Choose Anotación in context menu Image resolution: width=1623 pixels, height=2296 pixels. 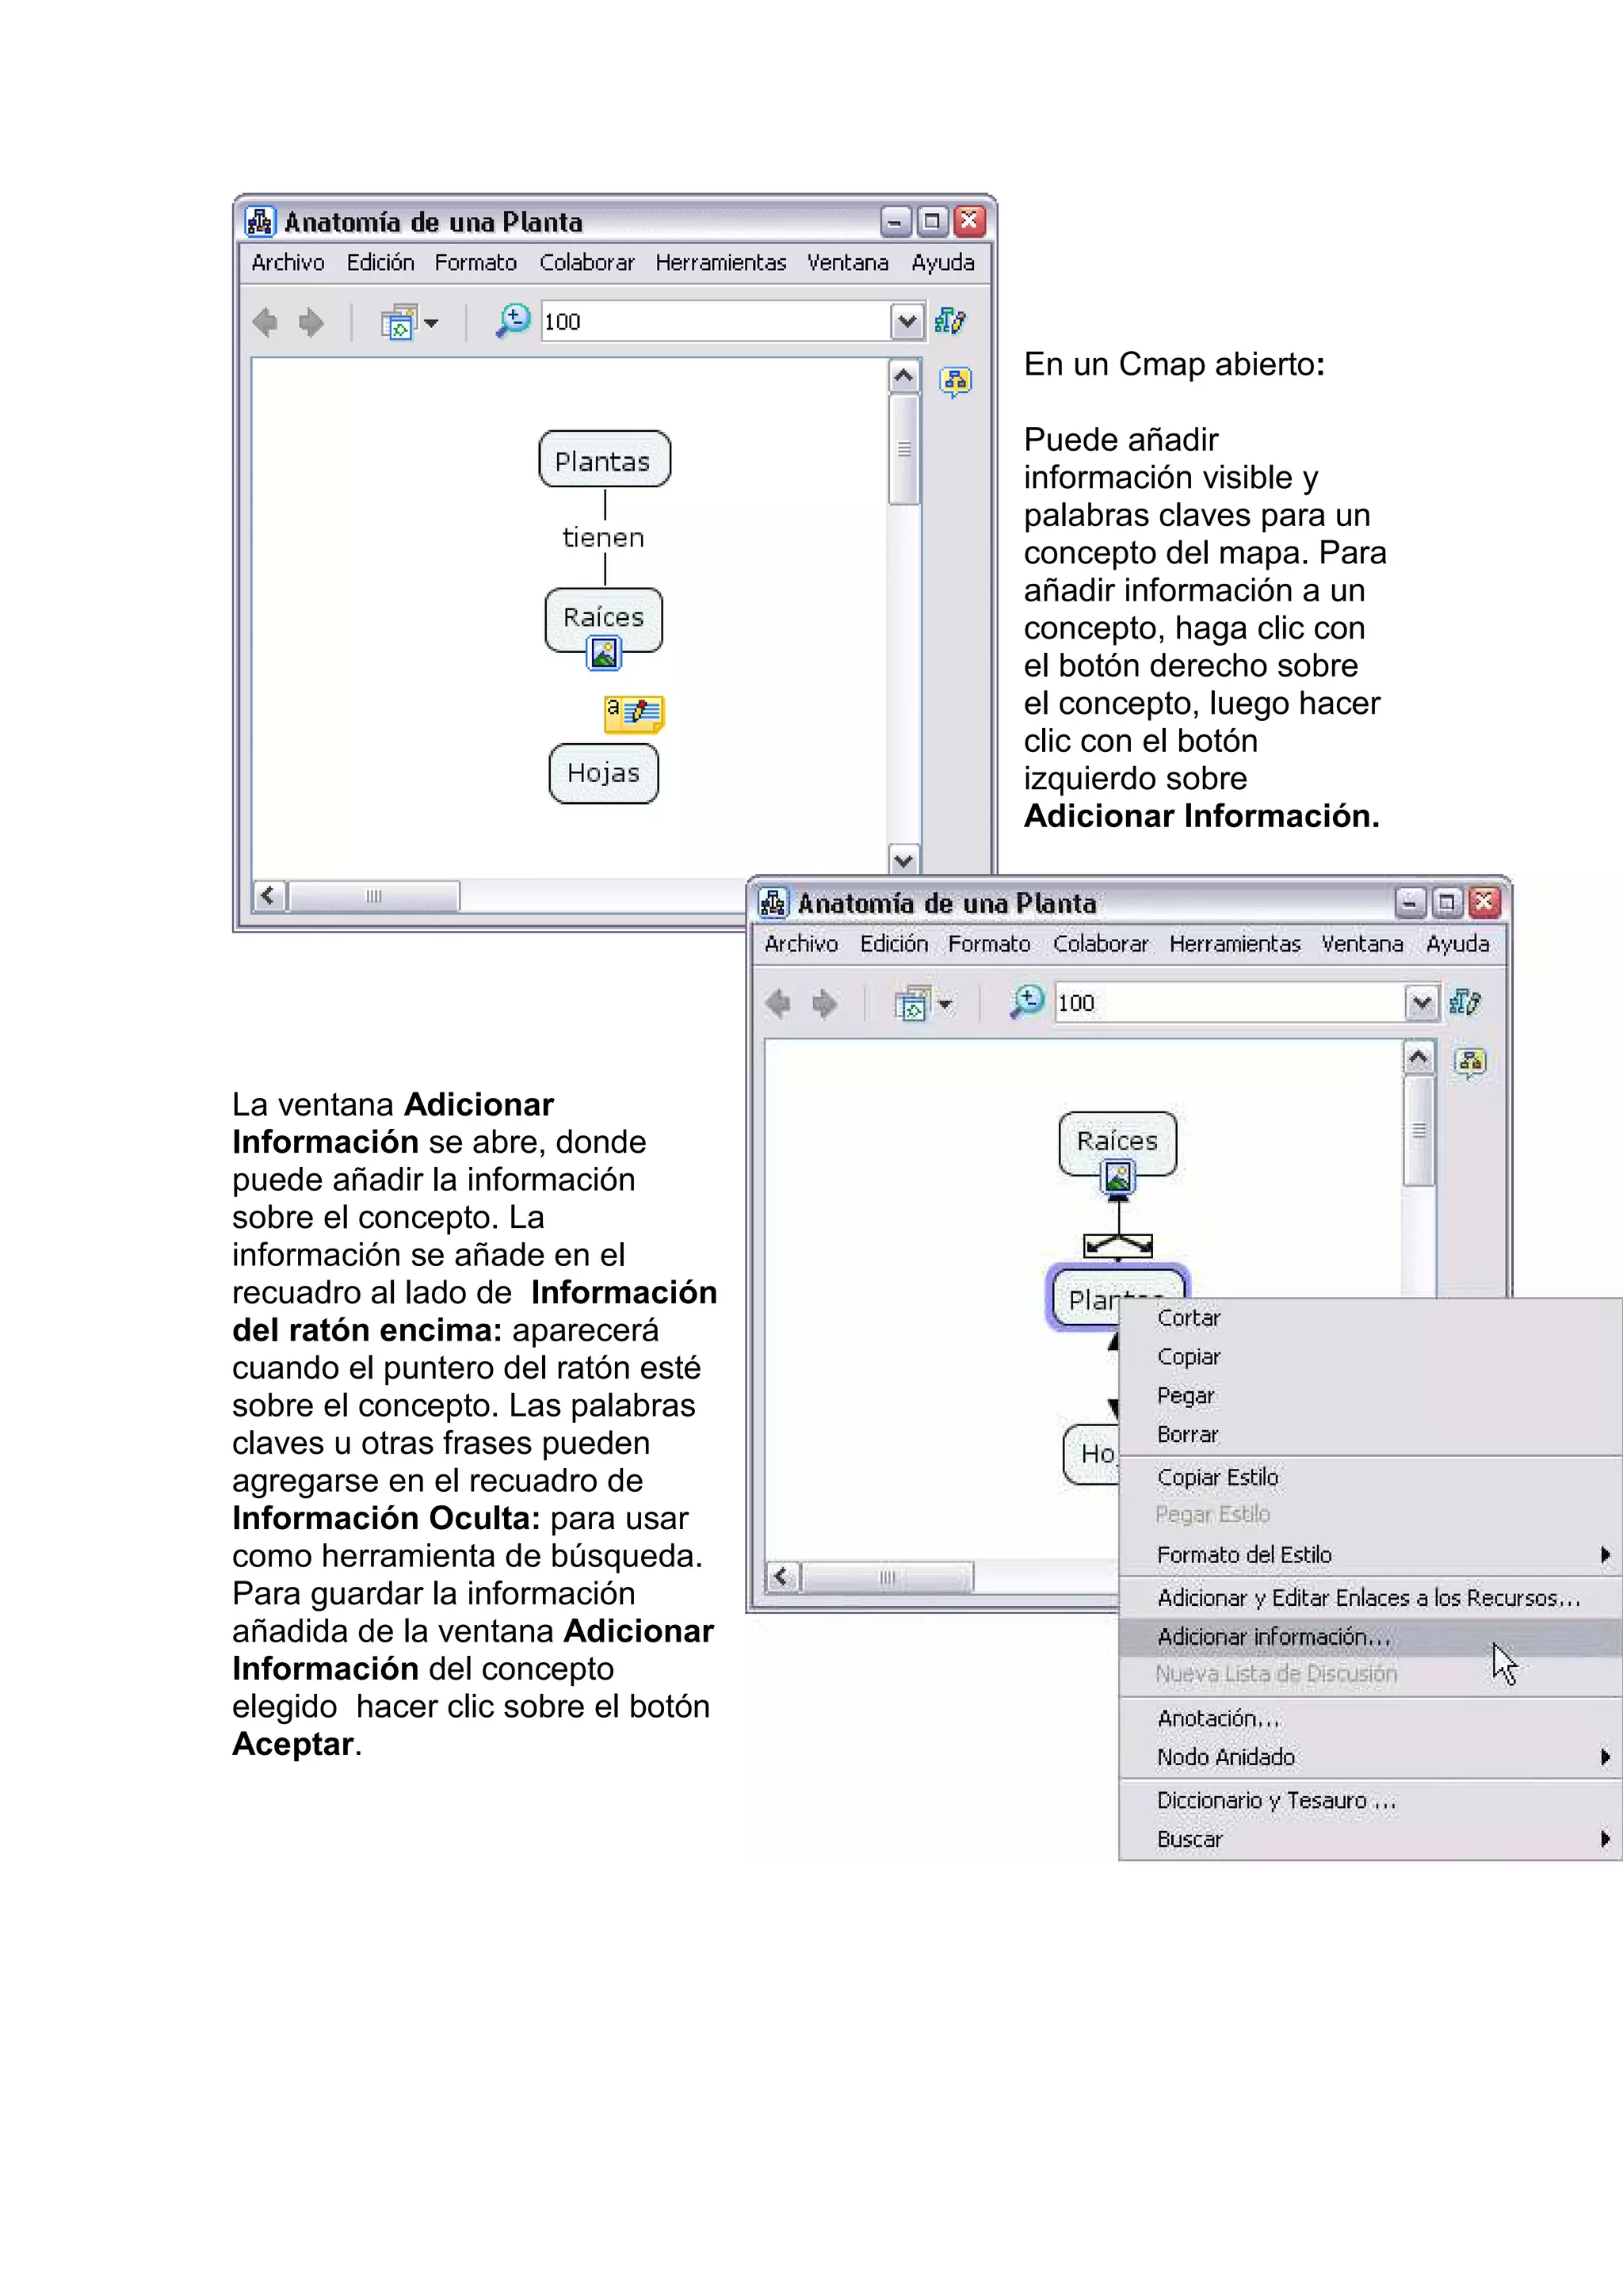click(x=1370, y=1719)
